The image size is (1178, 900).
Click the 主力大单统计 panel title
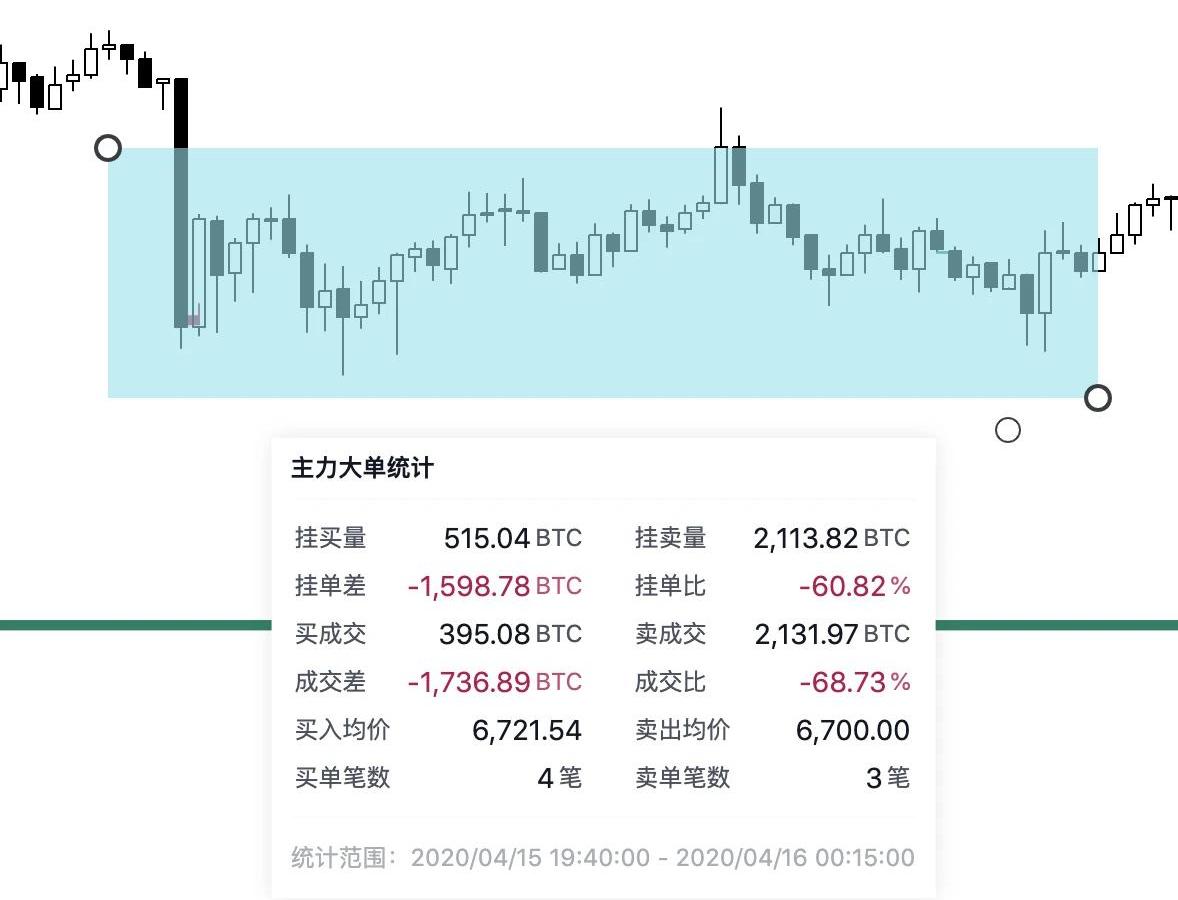(x=362, y=468)
